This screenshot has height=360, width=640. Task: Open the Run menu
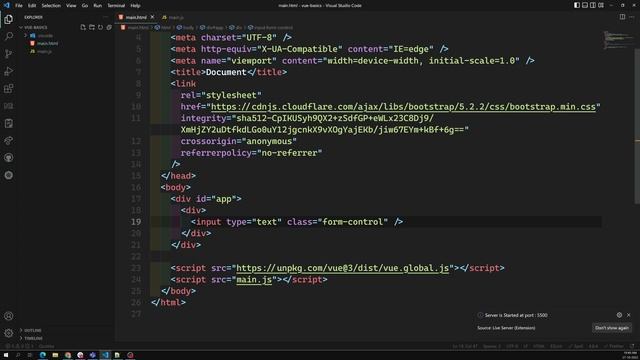(98, 6)
